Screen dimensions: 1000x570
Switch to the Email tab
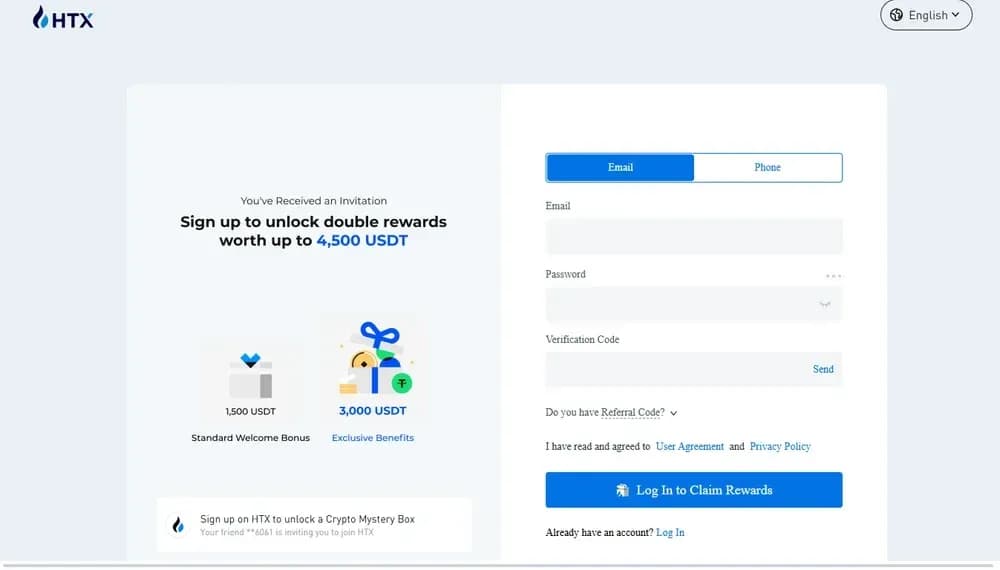[620, 167]
